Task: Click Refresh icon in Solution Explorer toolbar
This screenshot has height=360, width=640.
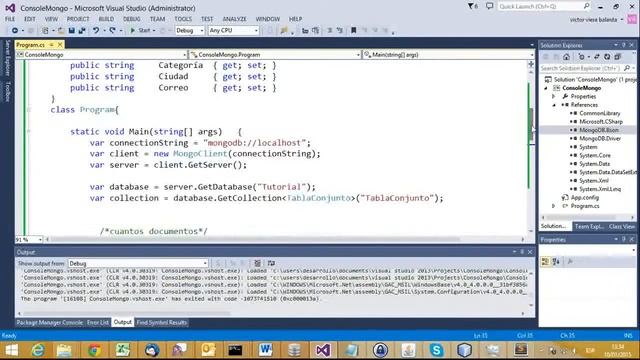Action: (x=607, y=57)
